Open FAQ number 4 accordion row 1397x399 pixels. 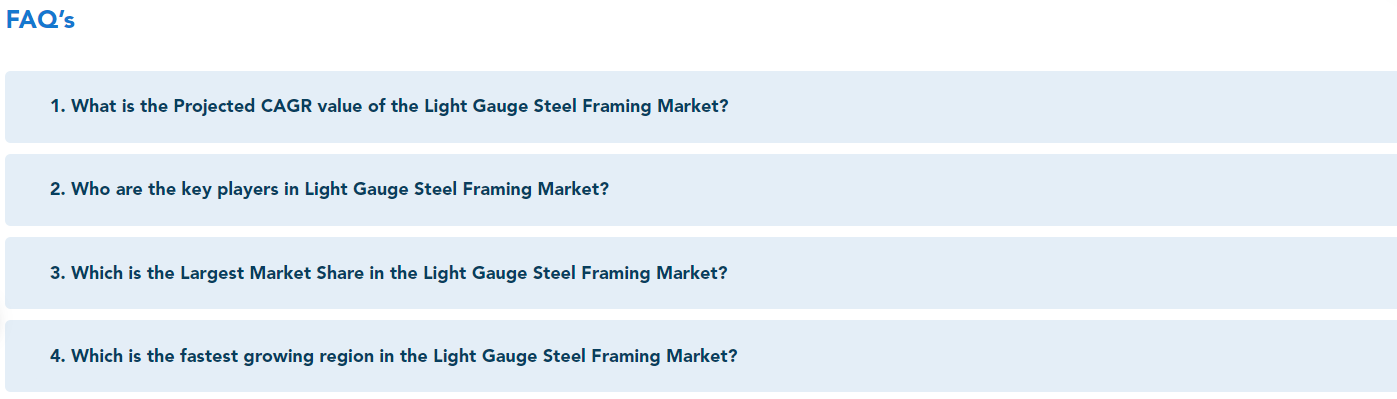click(x=700, y=356)
